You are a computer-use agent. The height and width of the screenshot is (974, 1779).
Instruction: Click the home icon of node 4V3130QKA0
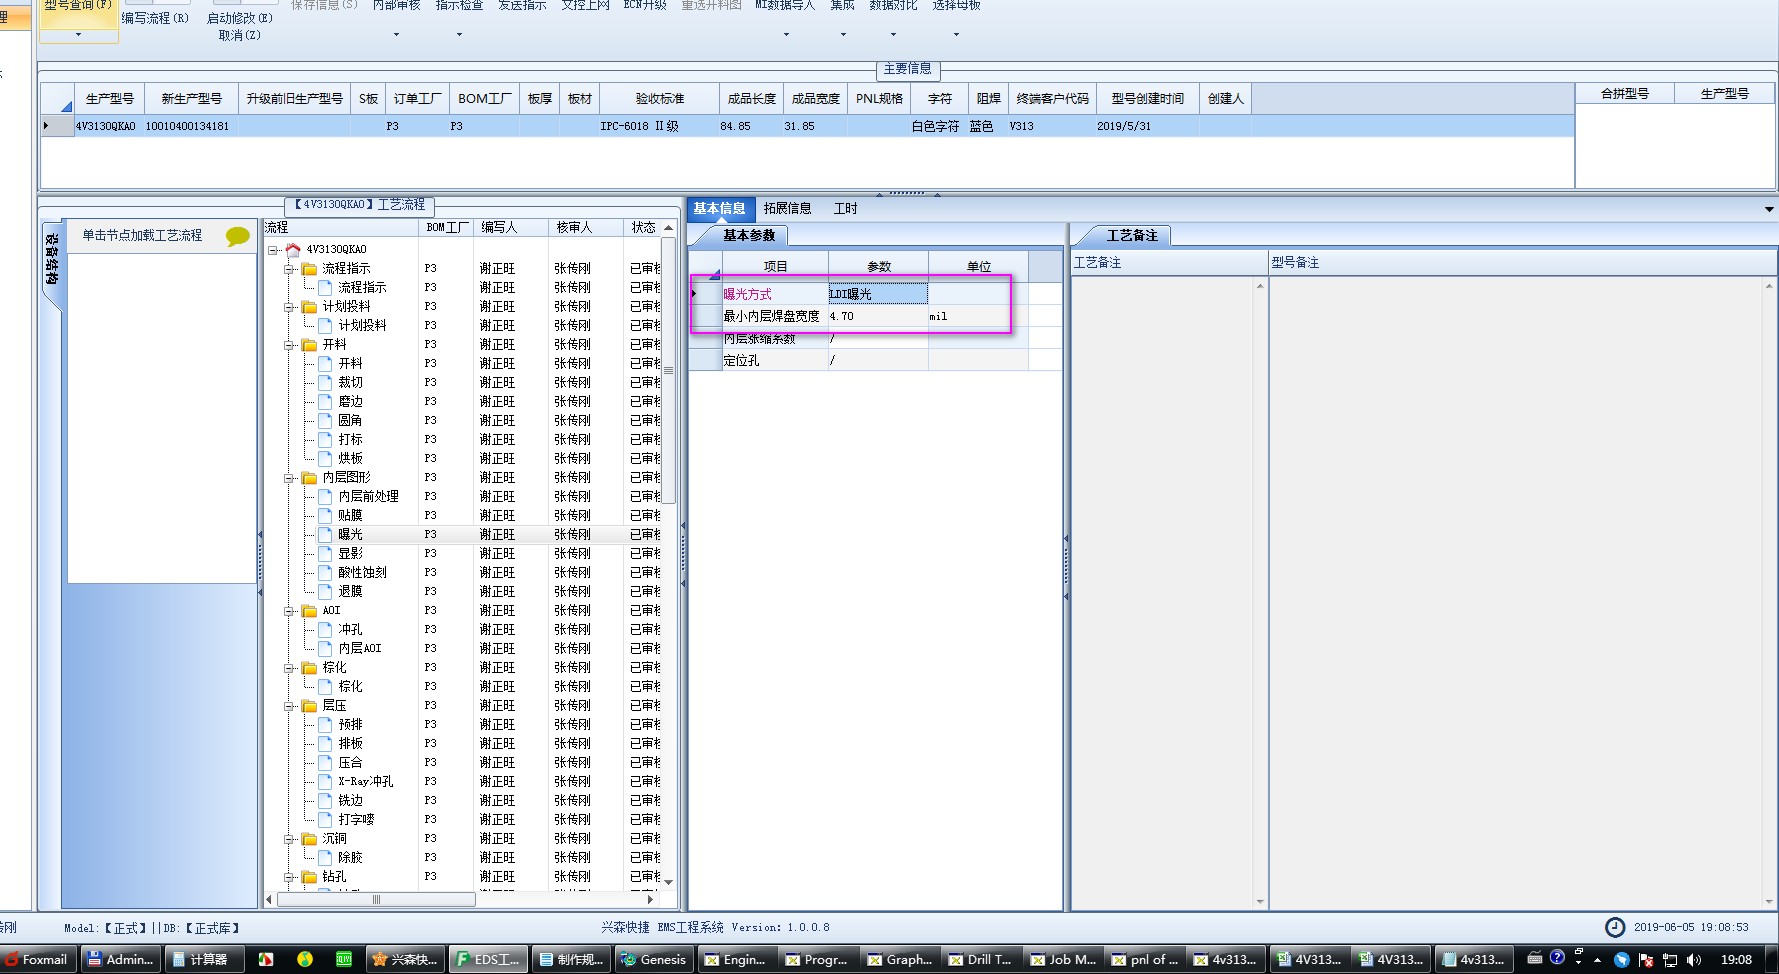(x=293, y=249)
